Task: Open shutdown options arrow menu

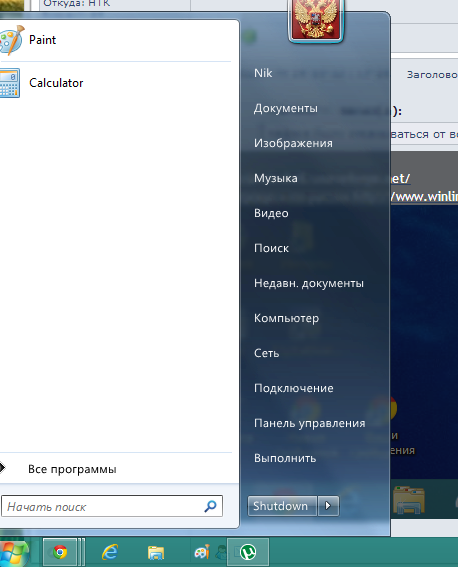Action: tap(328, 506)
